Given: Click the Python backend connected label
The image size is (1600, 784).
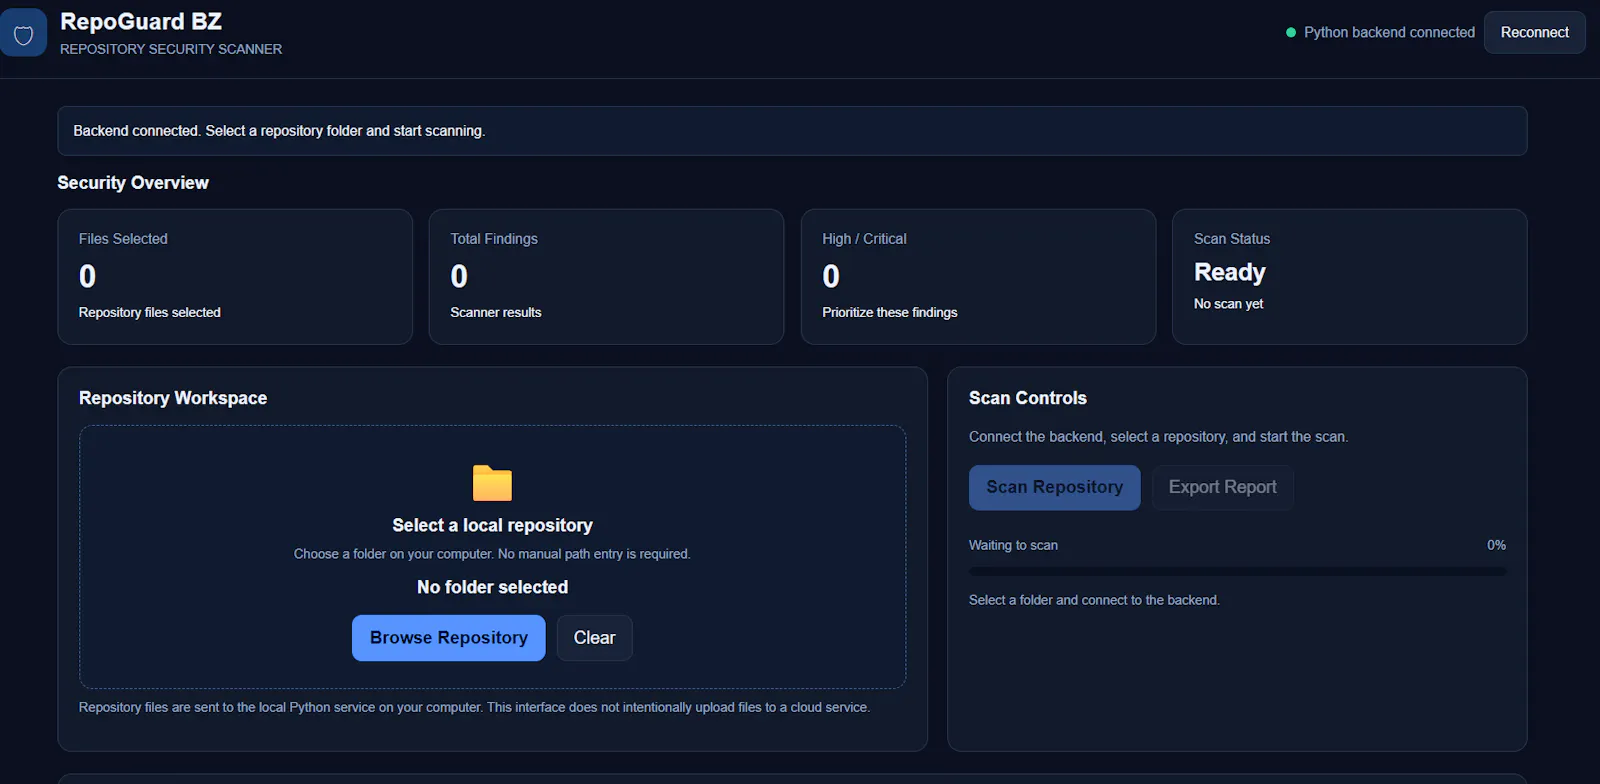Looking at the screenshot, I should [1389, 33].
